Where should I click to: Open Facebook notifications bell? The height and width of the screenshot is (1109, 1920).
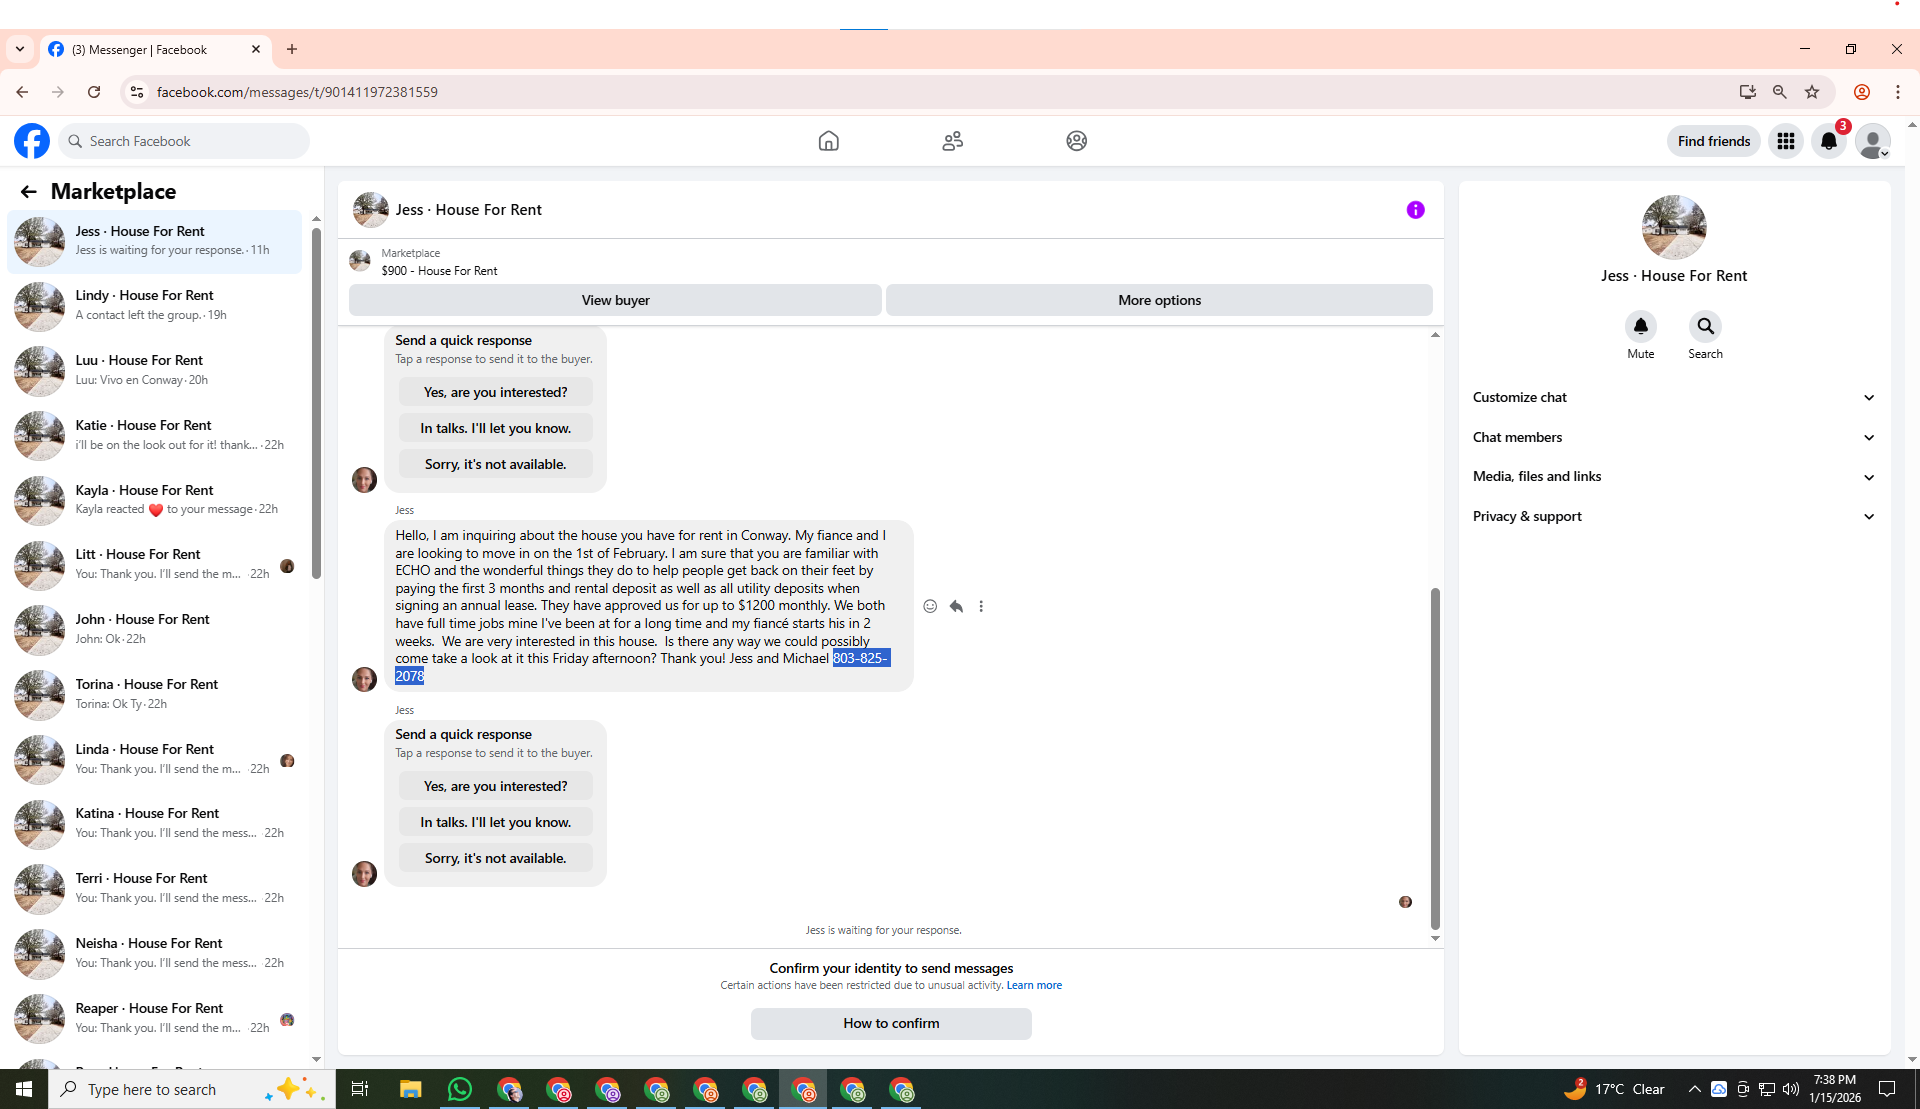1828,141
